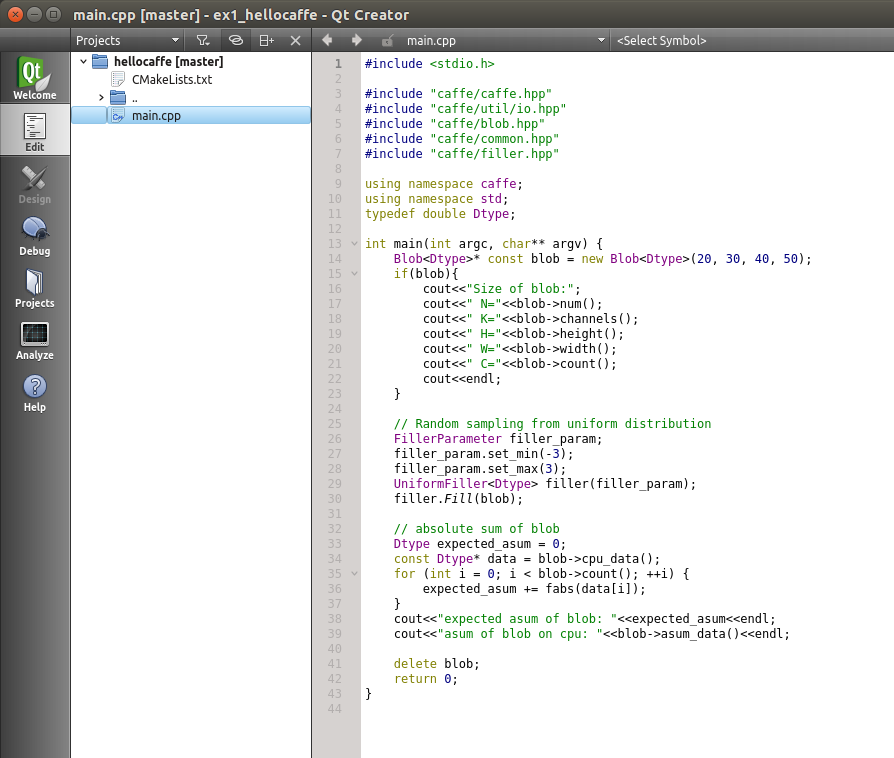
Task: Click 'caffe/filler.hpp' include on line 7
Action: click(494, 153)
